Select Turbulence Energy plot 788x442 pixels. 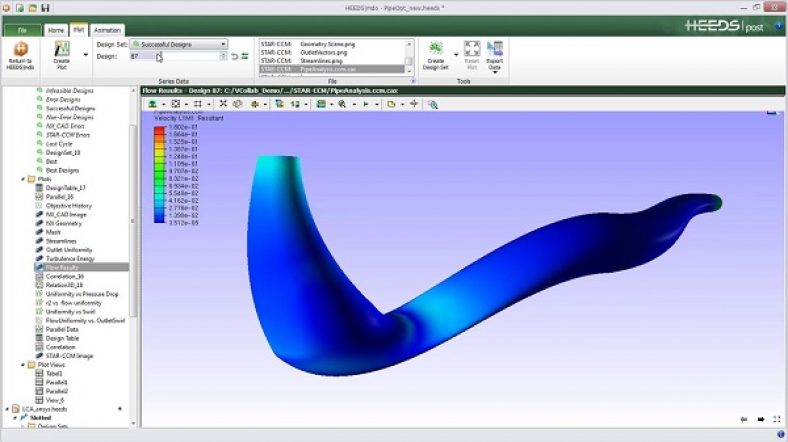70,259
